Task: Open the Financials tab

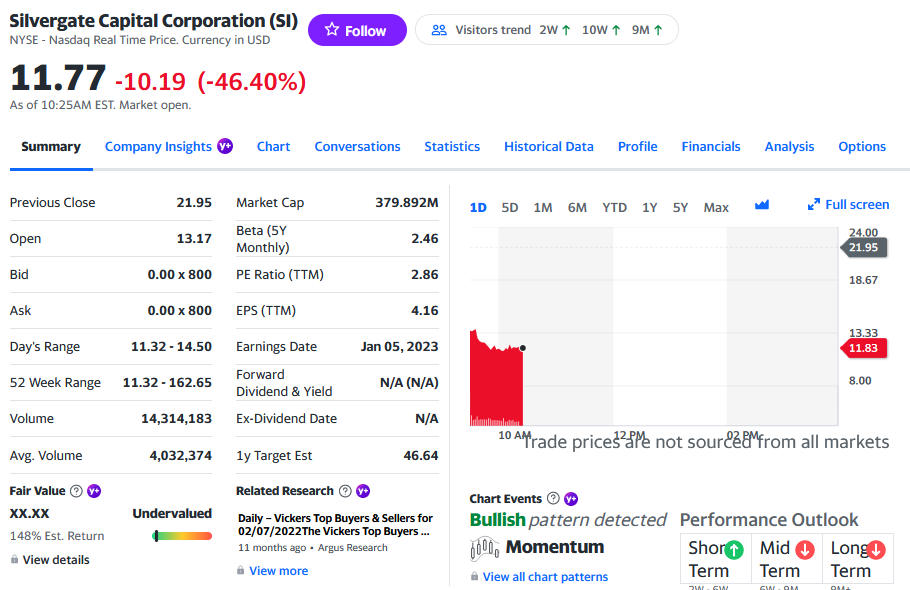Action: tap(711, 147)
